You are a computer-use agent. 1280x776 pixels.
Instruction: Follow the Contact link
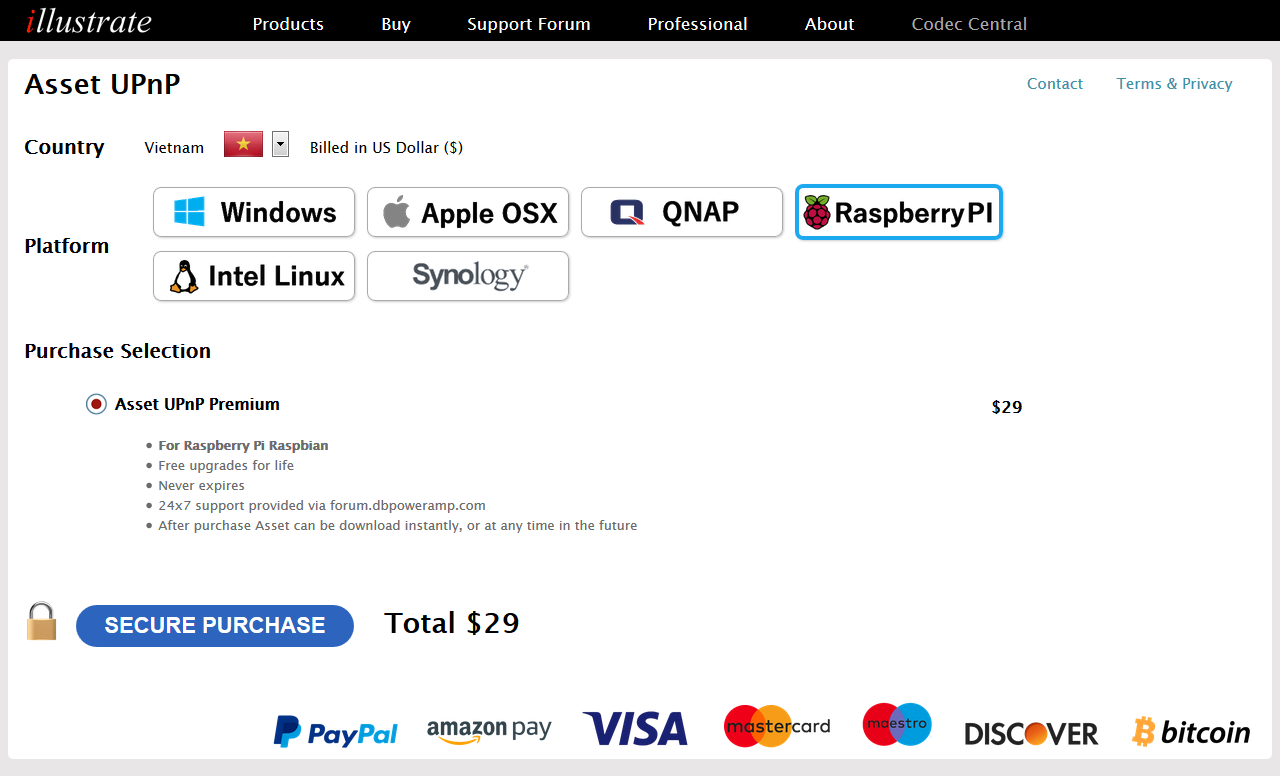1055,84
